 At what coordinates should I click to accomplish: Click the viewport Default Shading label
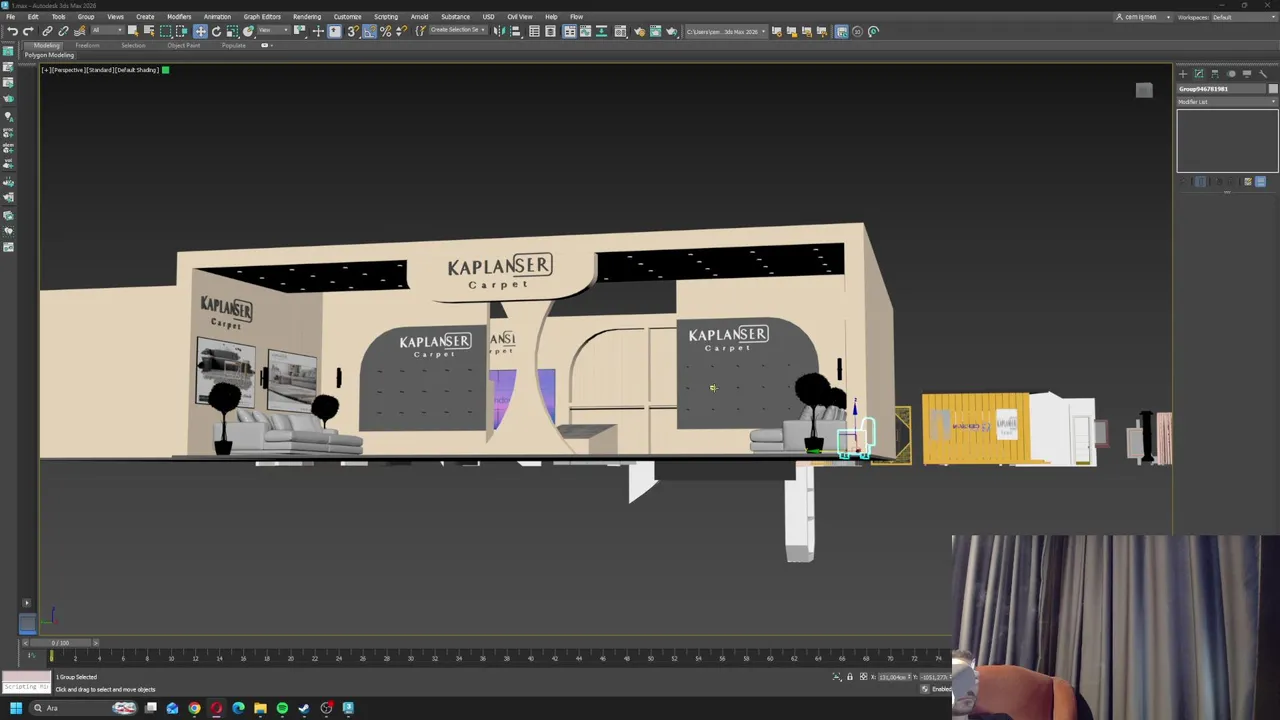[x=139, y=70]
